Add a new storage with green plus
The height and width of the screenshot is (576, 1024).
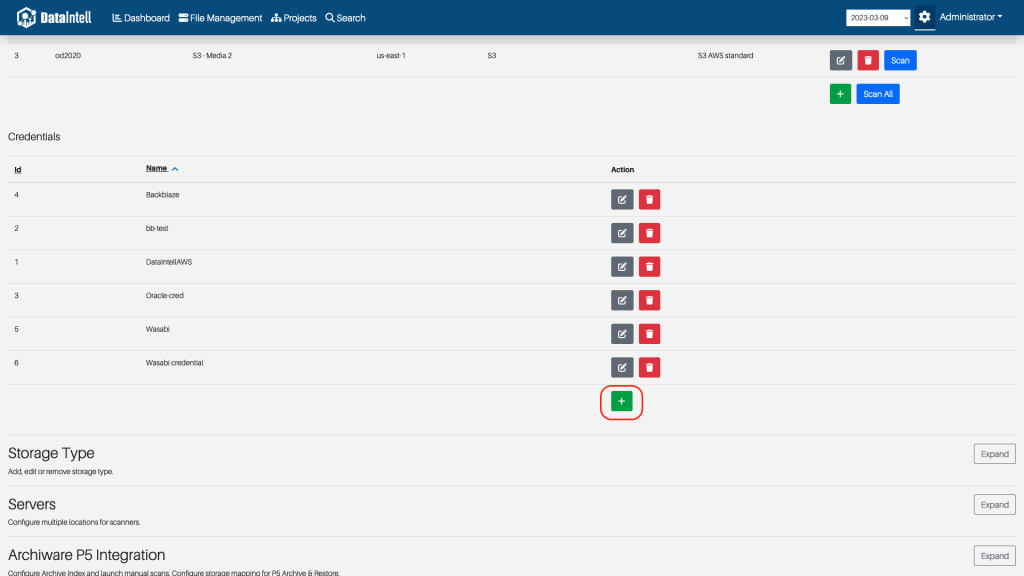click(x=840, y=94)
